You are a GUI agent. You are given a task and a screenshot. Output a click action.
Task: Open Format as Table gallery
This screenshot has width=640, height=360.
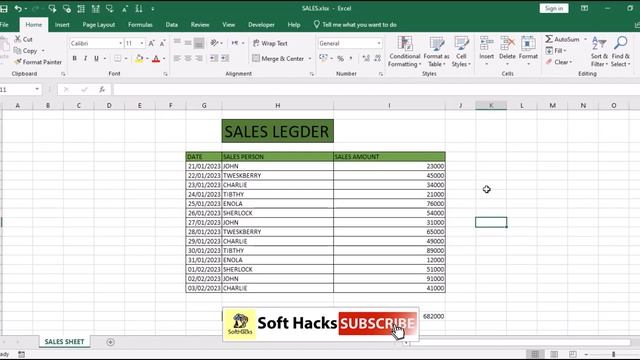pyautogui.click(x=436, y=51)
